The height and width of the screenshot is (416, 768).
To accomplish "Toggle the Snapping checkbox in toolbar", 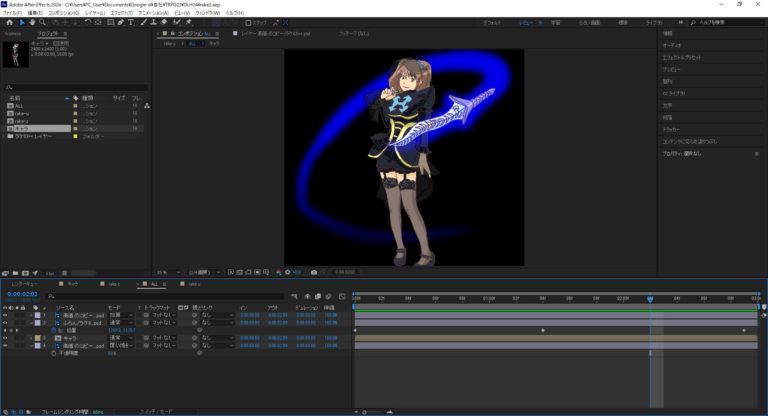I will click(x=248, y=23).
